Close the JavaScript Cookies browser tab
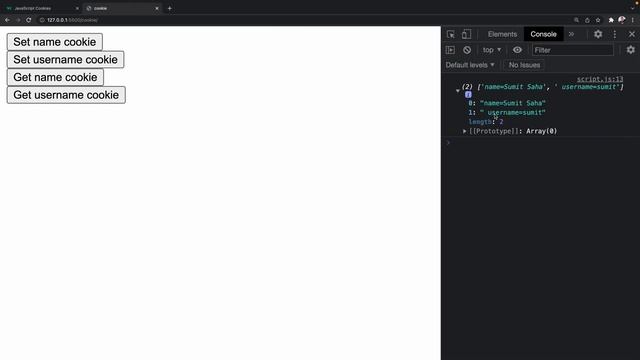This screenshot has width=640, height=360. 77,8
